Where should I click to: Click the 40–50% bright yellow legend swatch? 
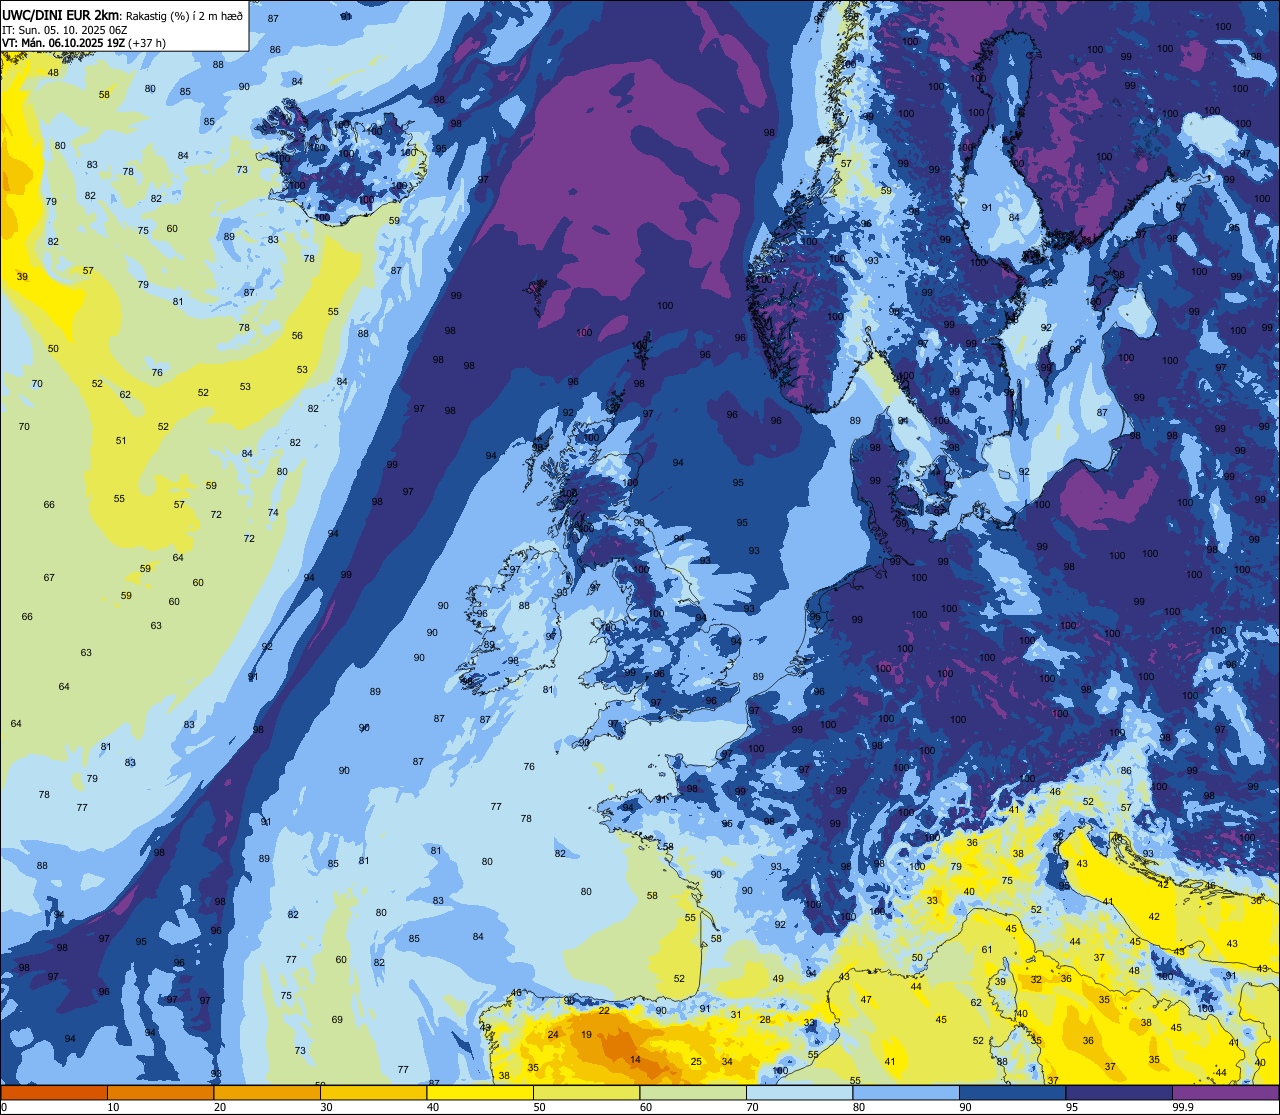[x=480, y=1092]
